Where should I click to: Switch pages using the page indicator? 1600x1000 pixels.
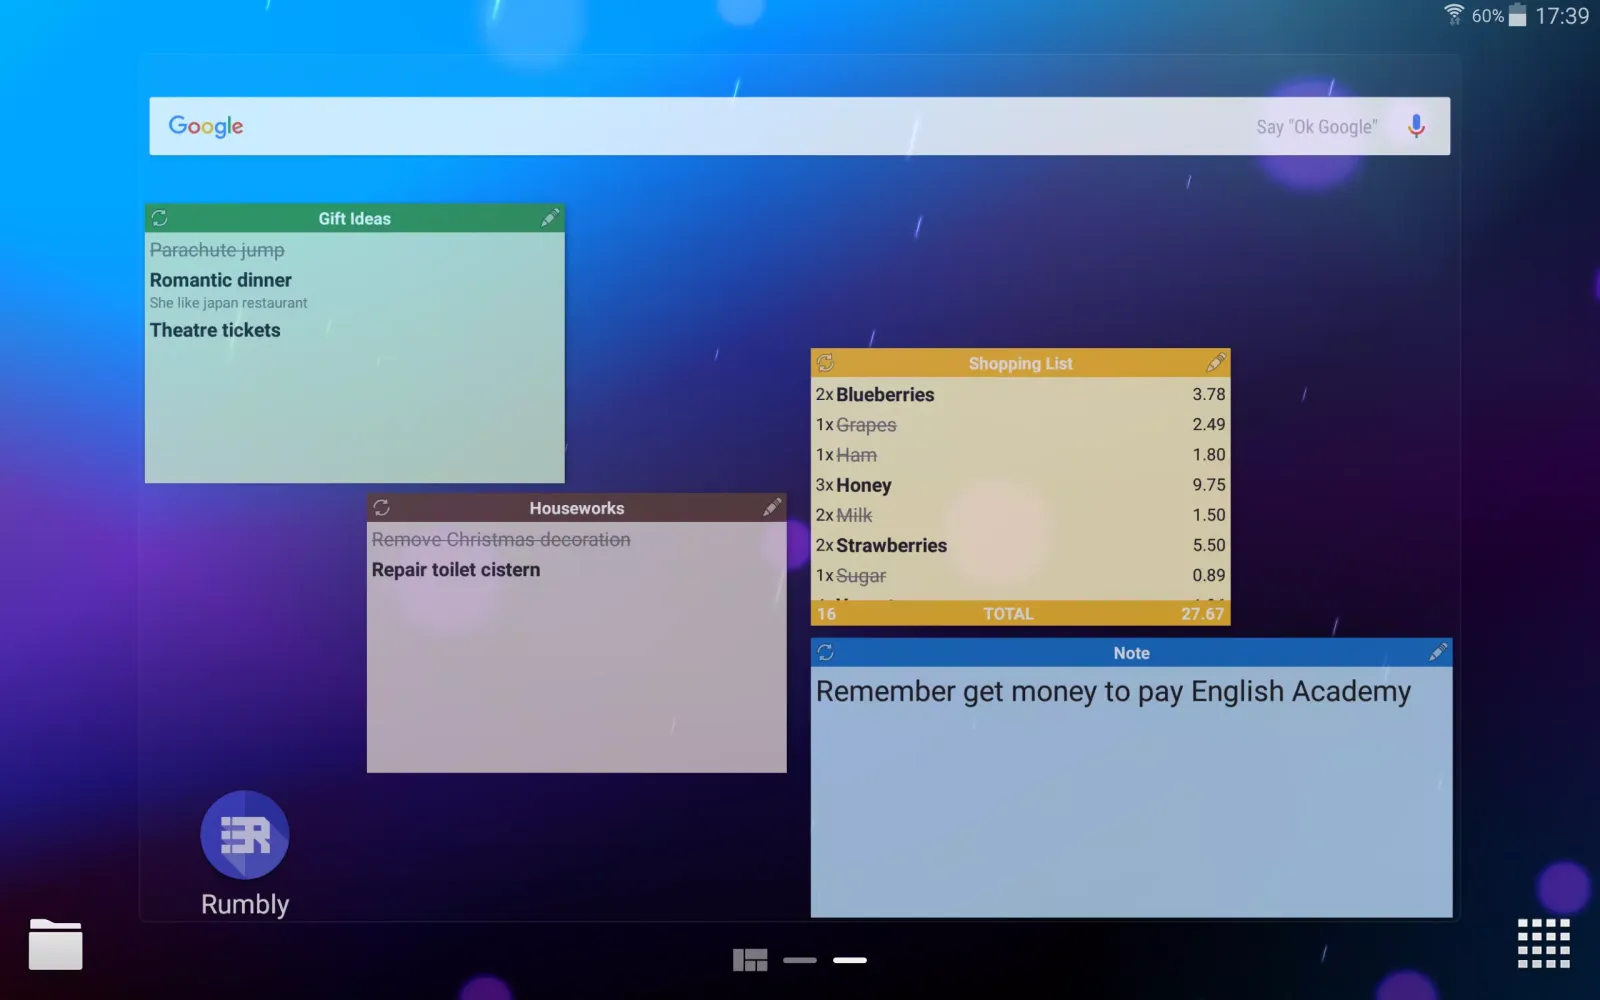click(x=799, y=959)
